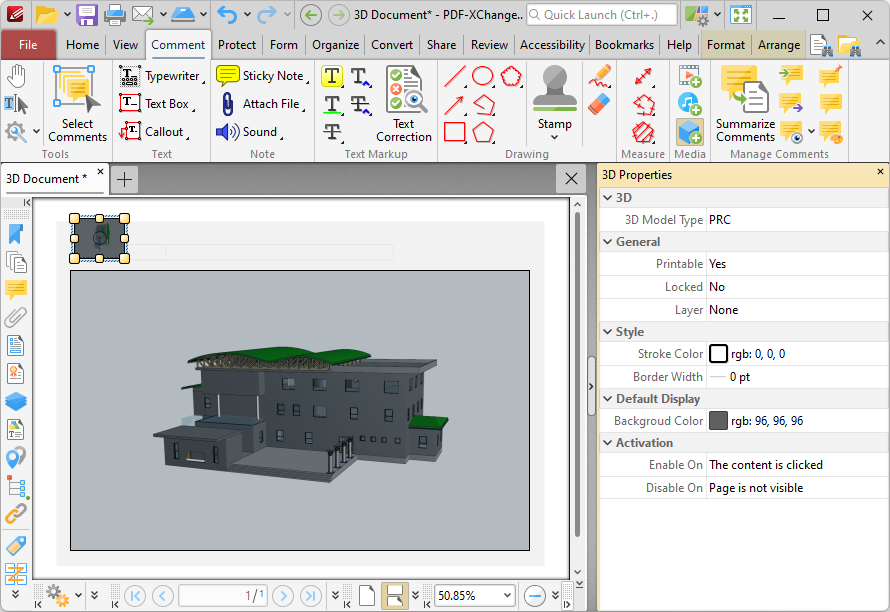Click the Quick Launch search field
This screenshot has height=612, width=890.
pyautogui.click(x=602, y=15)
